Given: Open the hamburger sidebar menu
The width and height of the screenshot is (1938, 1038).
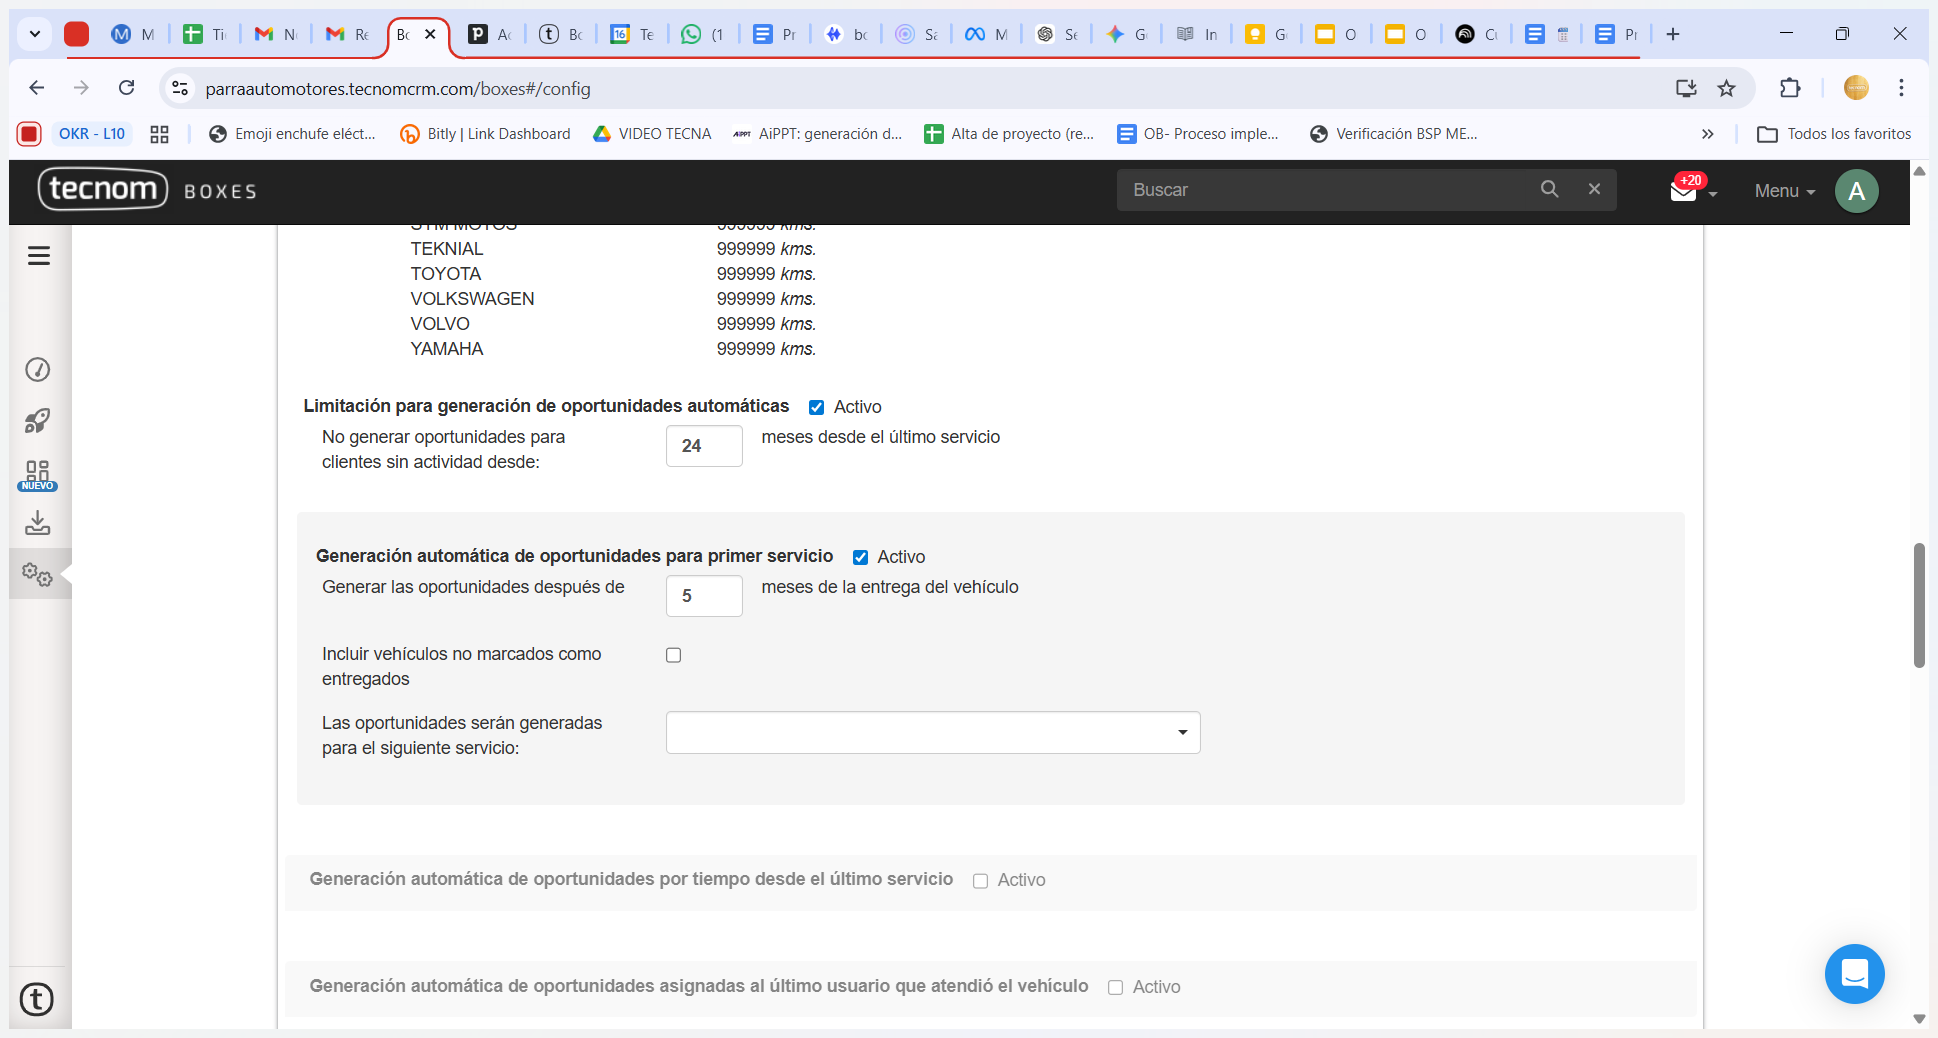Looking at the screenshot, I should pos(39,256).
